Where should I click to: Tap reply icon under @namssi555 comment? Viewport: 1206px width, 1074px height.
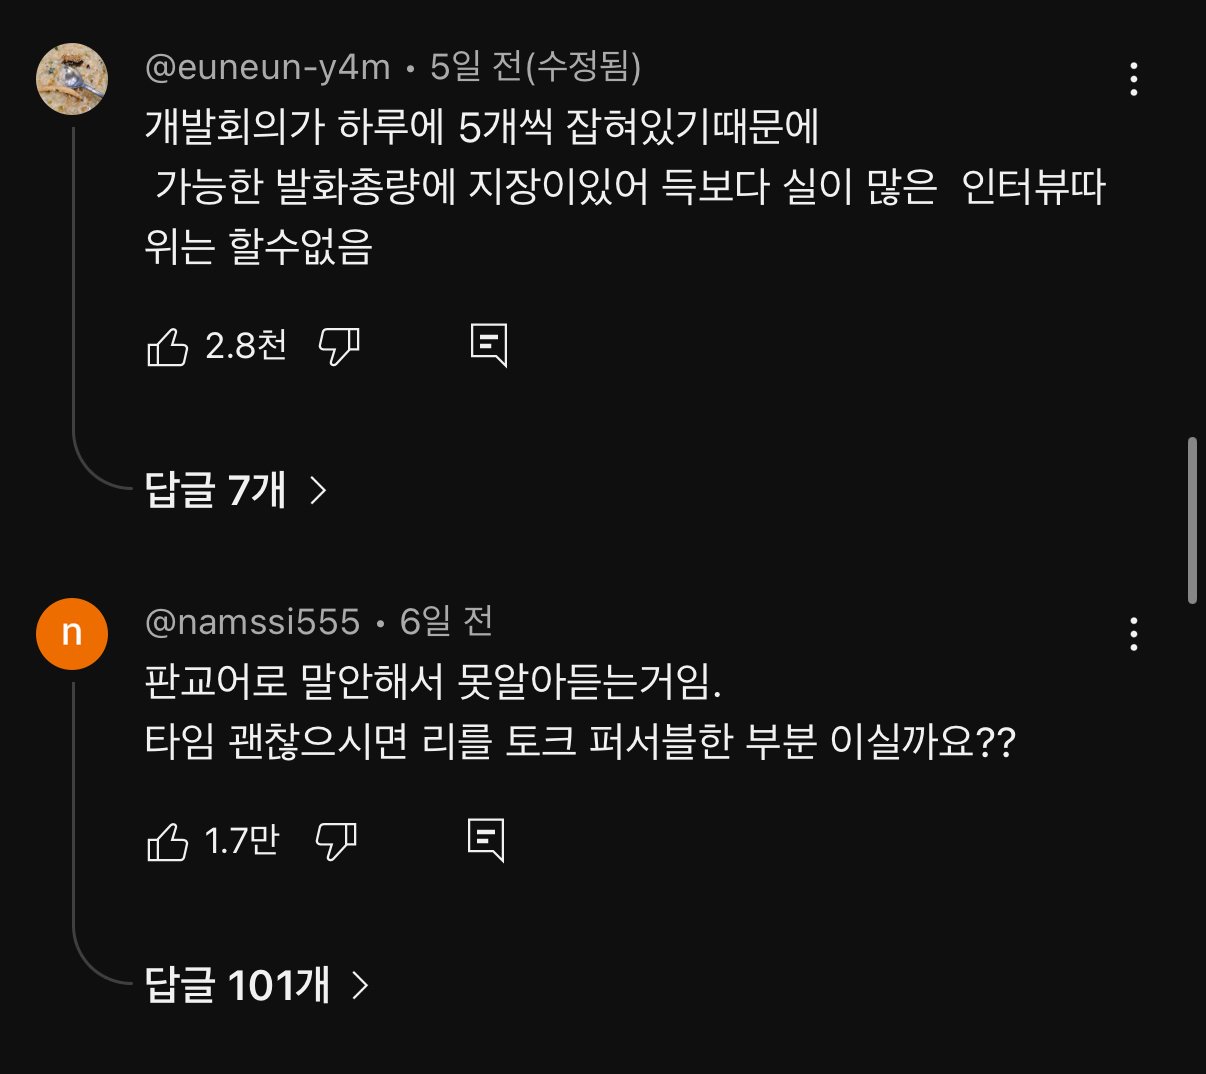pyautogui.click(x=487, y=841)
